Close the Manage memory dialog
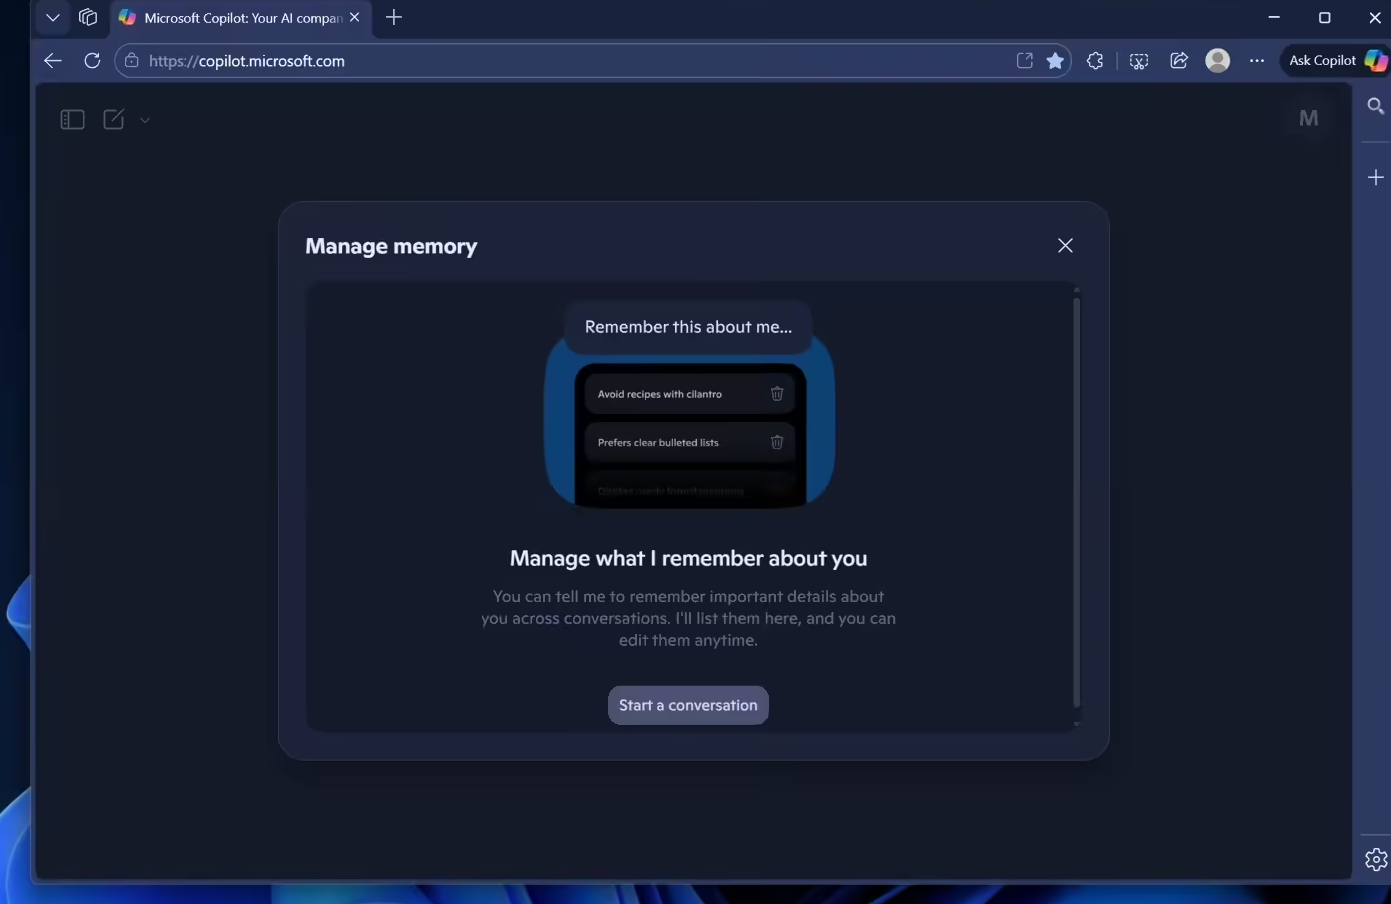1391x904 pixels. coord(1065,246)
